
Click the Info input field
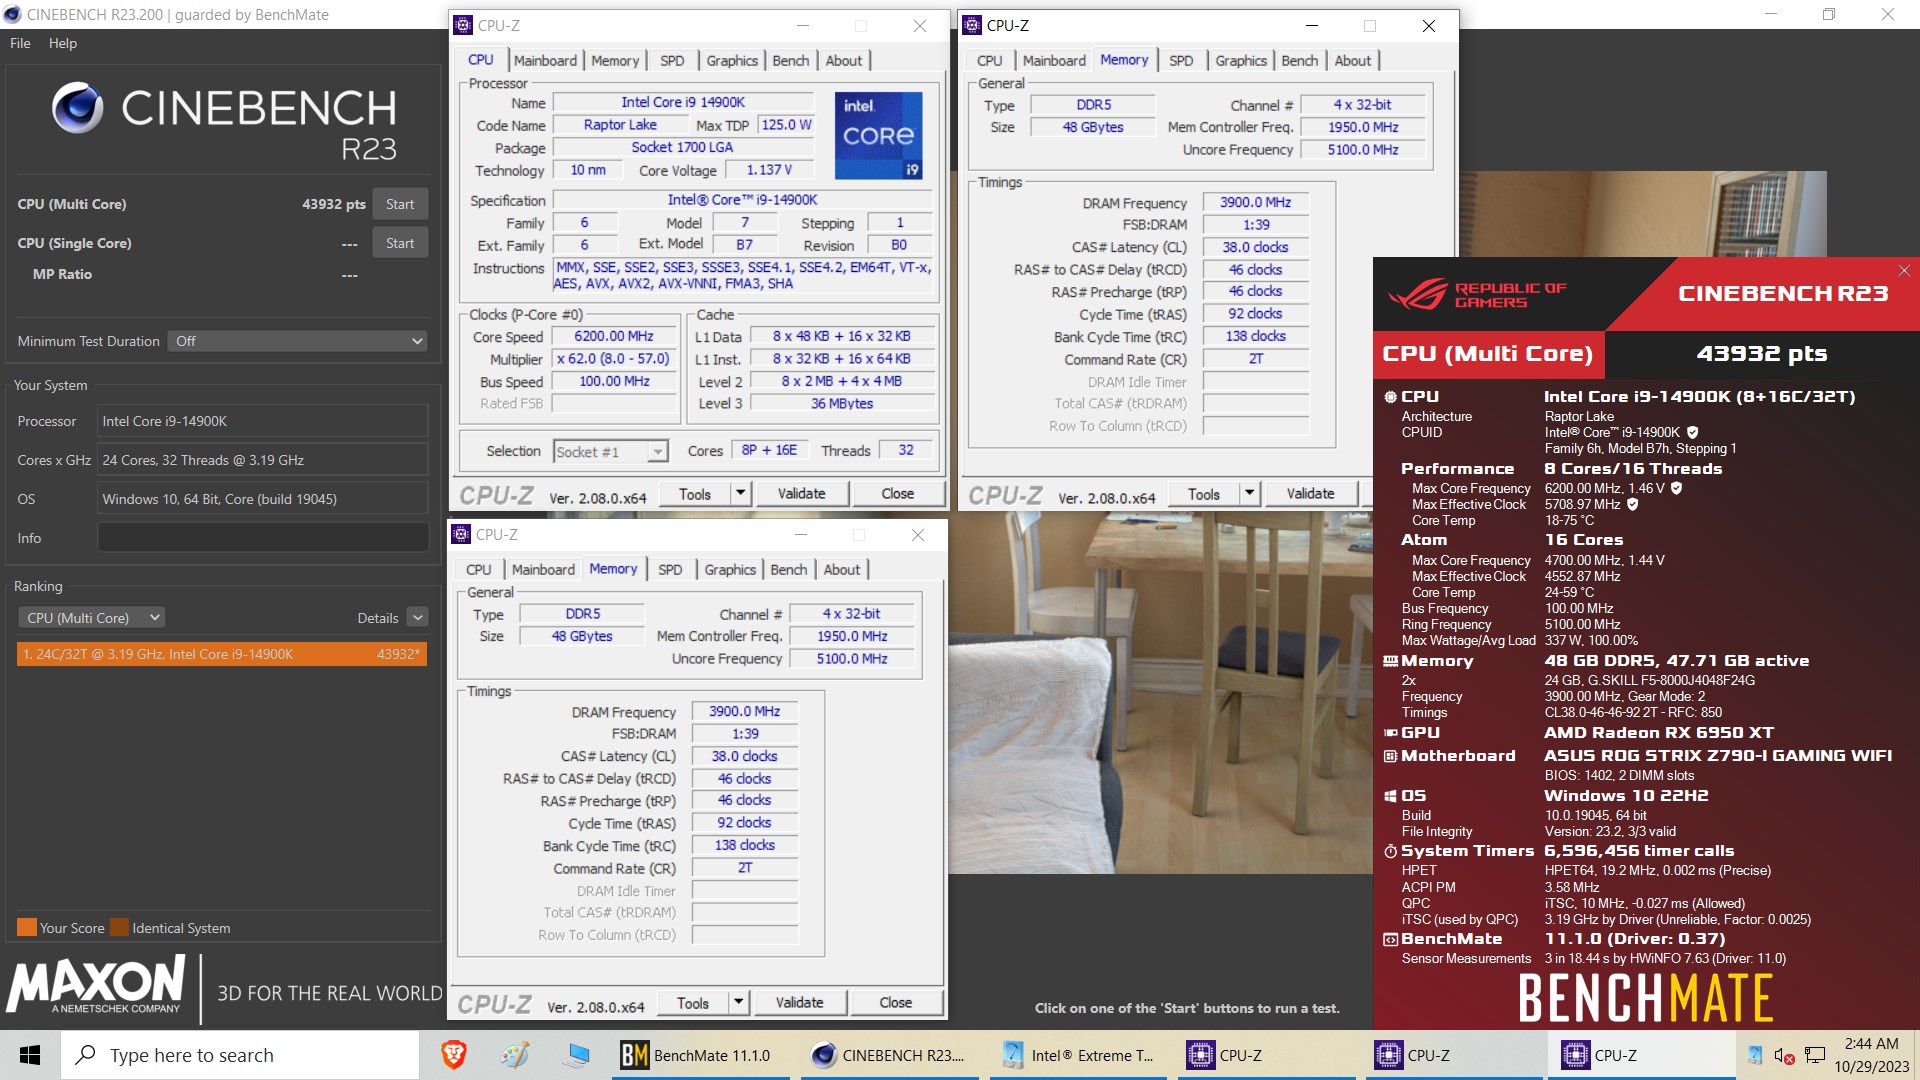[x=263, y=538]
